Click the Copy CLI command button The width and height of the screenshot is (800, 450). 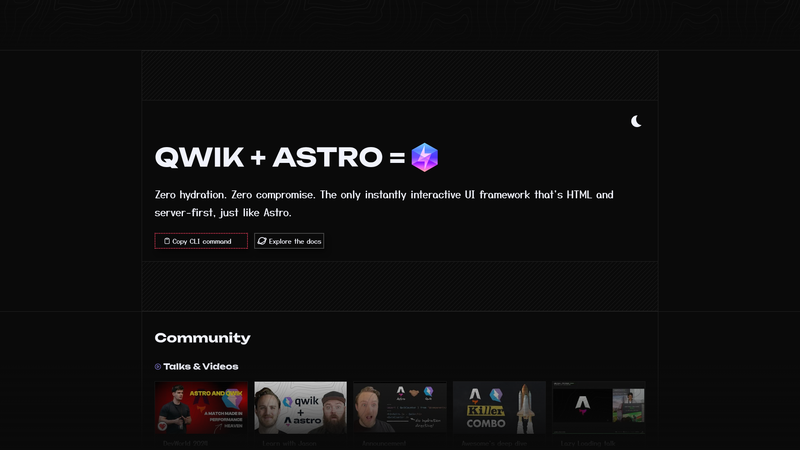(201, 241)
